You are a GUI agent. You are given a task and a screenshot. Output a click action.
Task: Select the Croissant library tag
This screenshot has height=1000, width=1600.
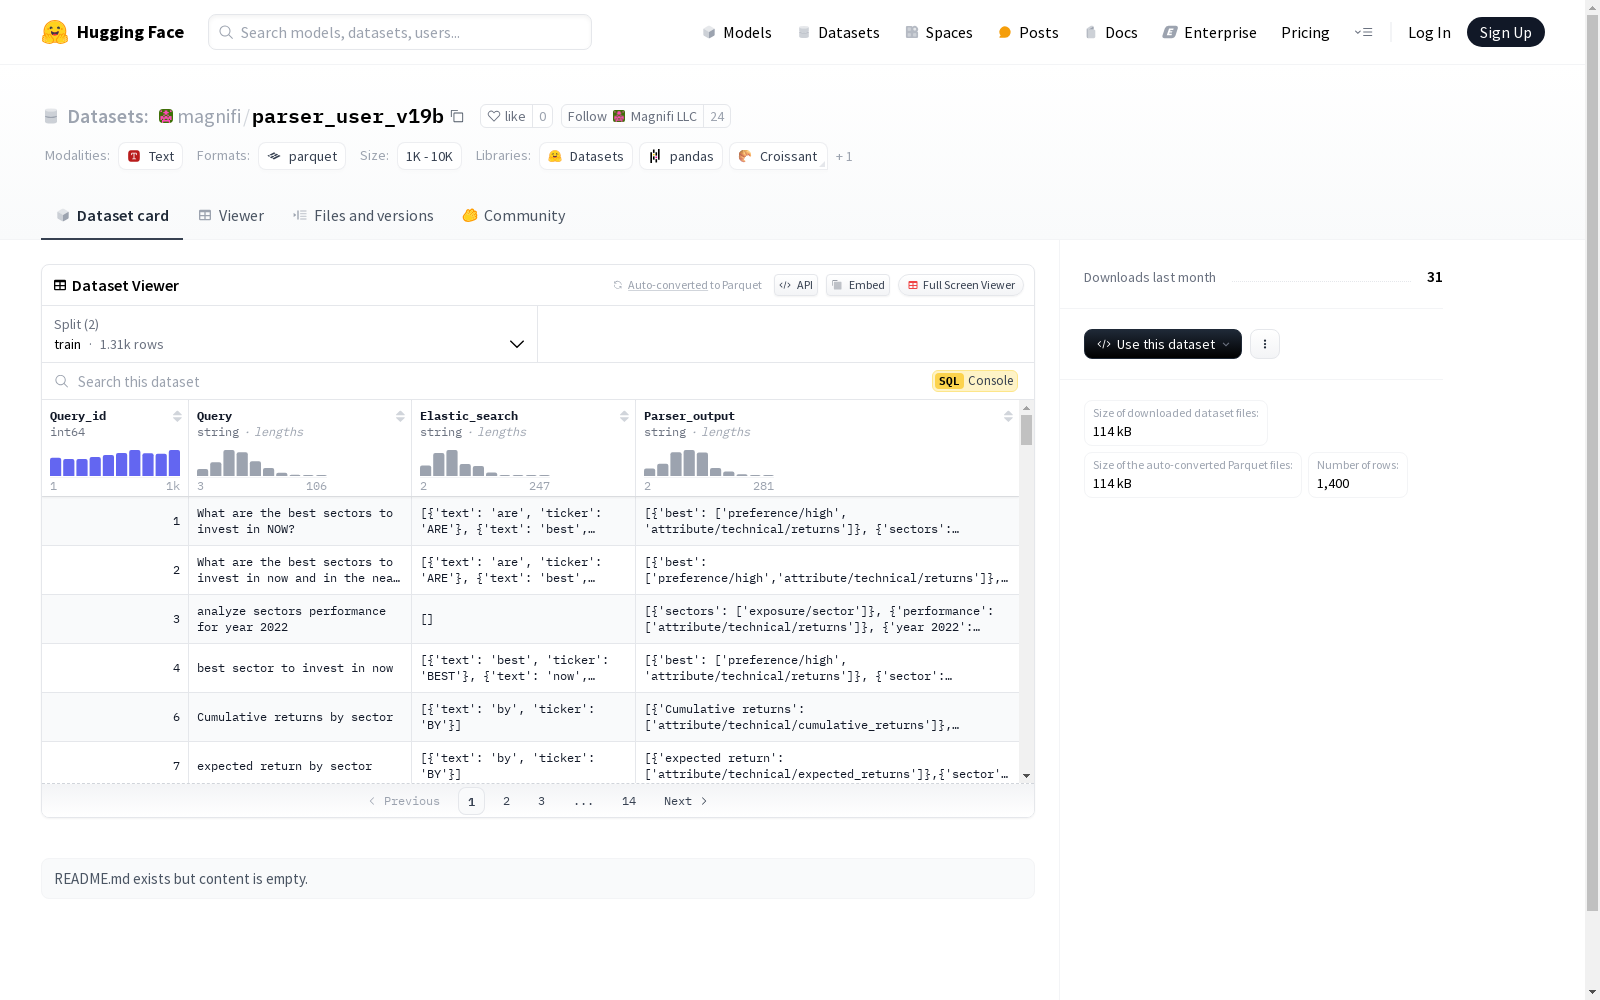point(778,156)
